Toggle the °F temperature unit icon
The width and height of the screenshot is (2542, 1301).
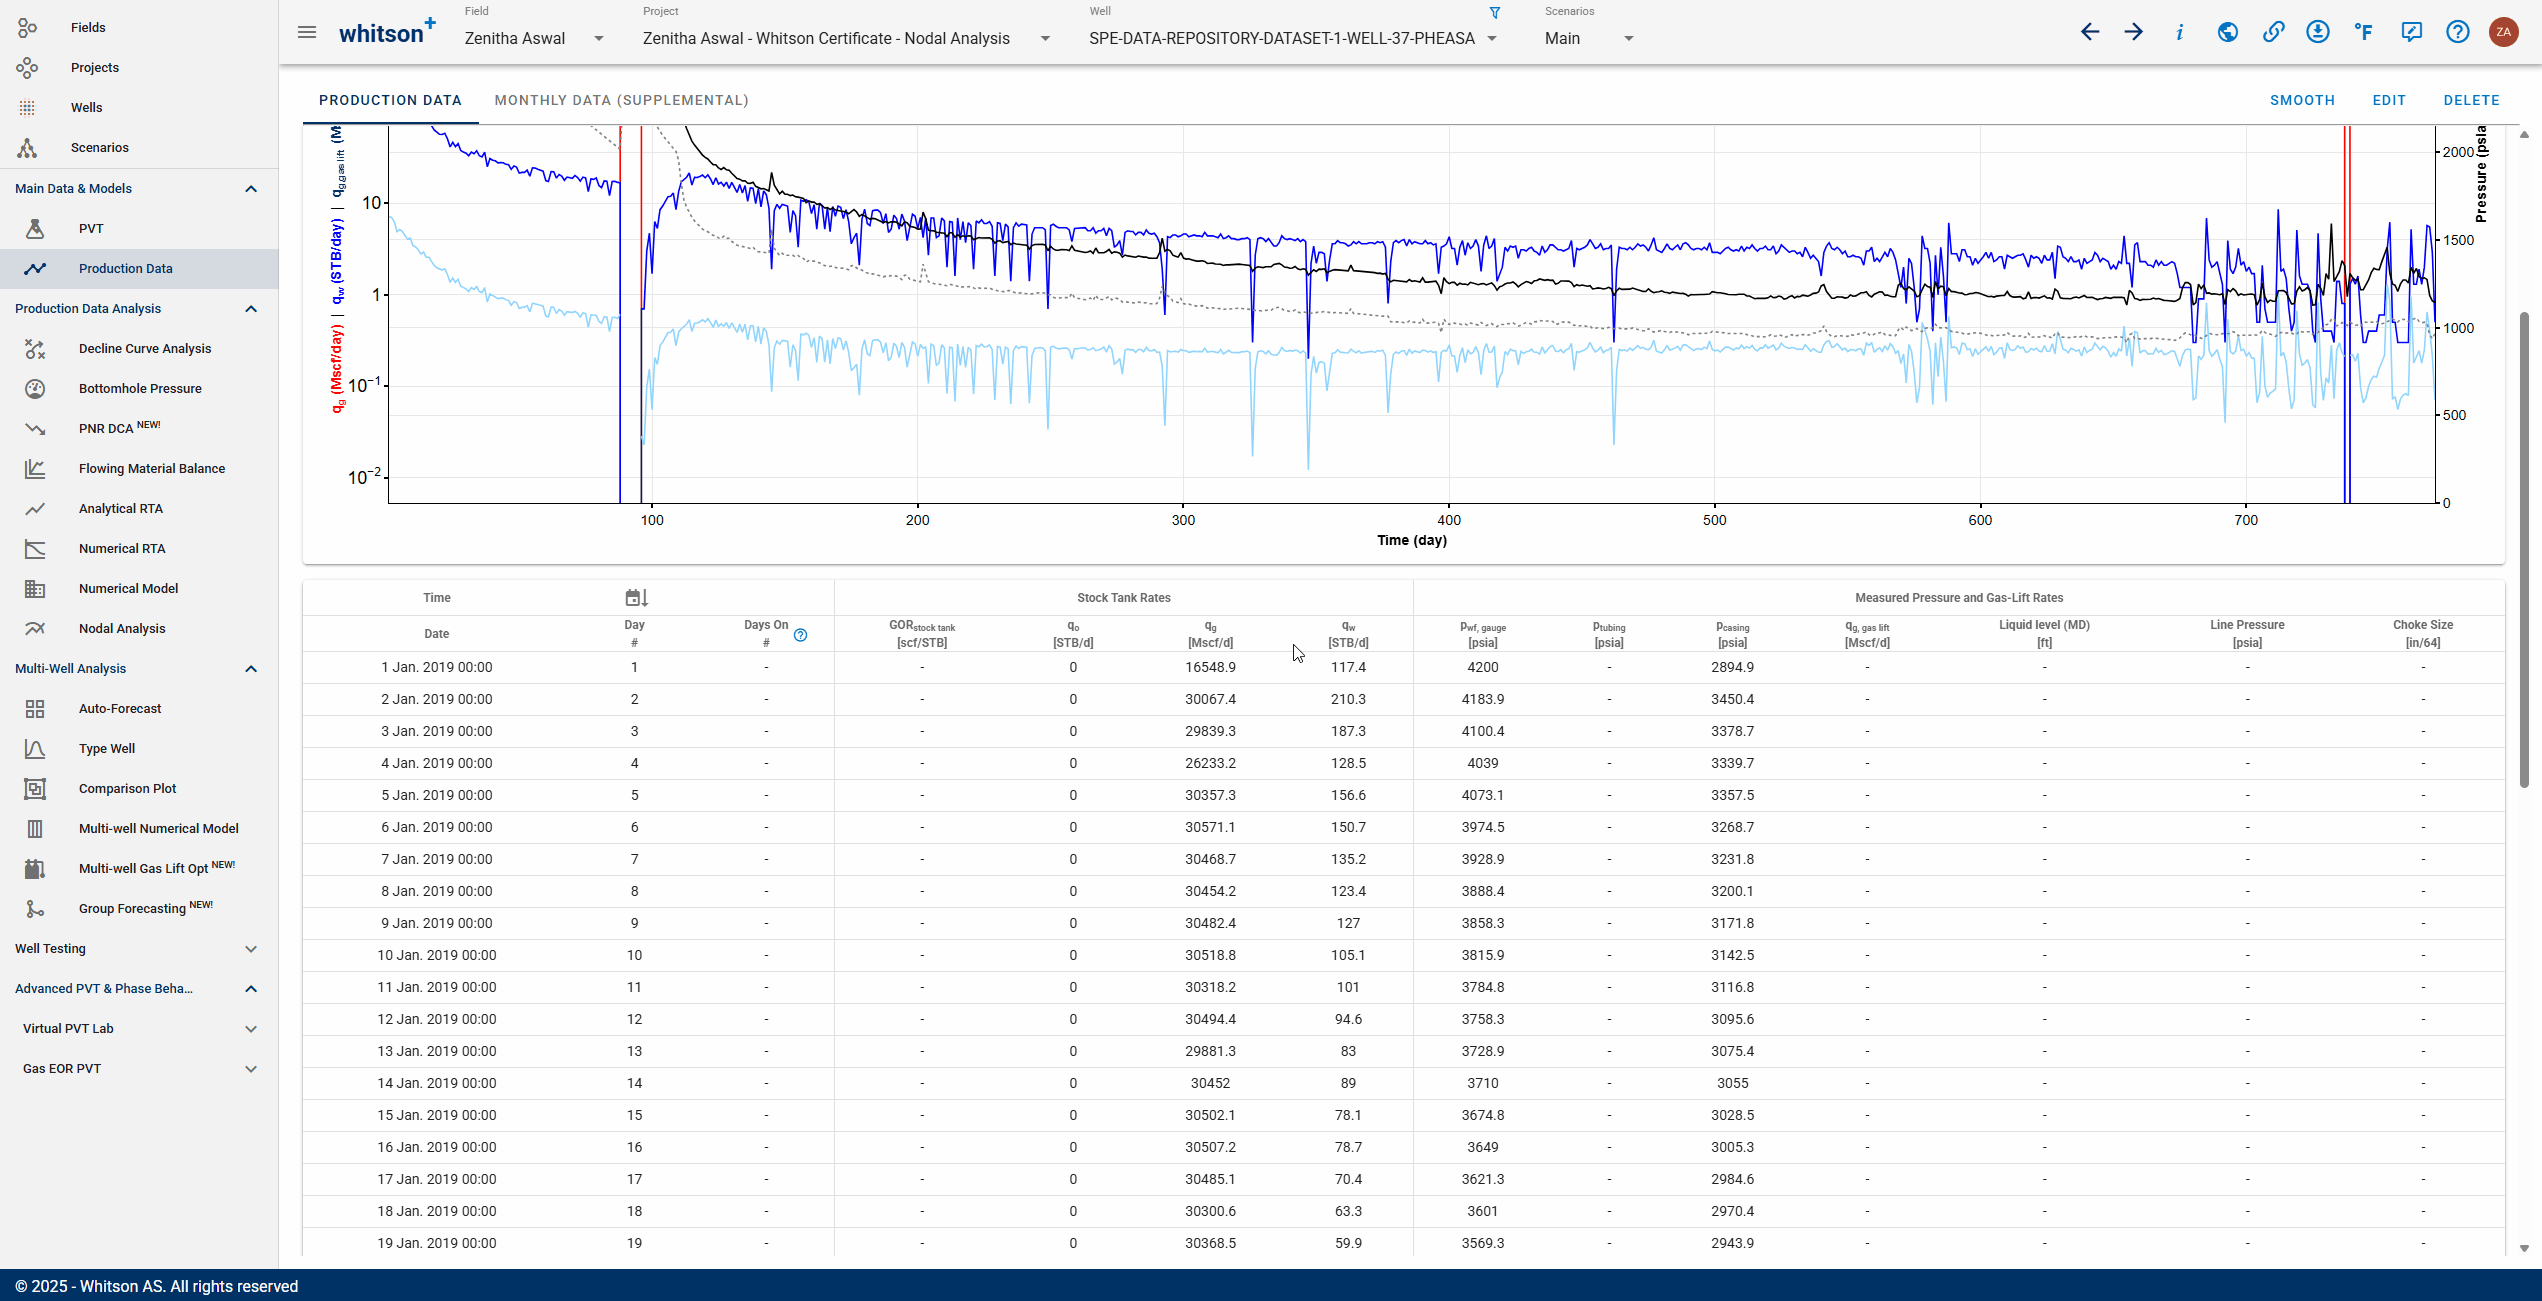[x=2364, y=32]
